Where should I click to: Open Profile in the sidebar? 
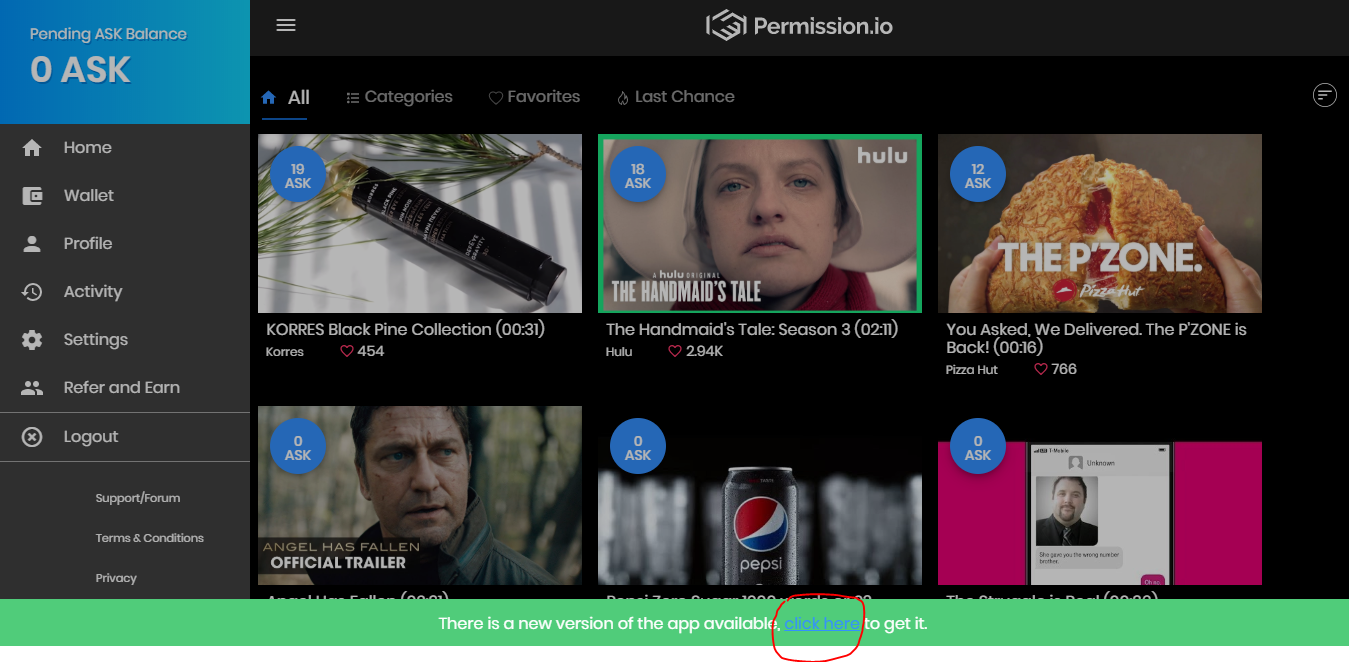(125, 244)
